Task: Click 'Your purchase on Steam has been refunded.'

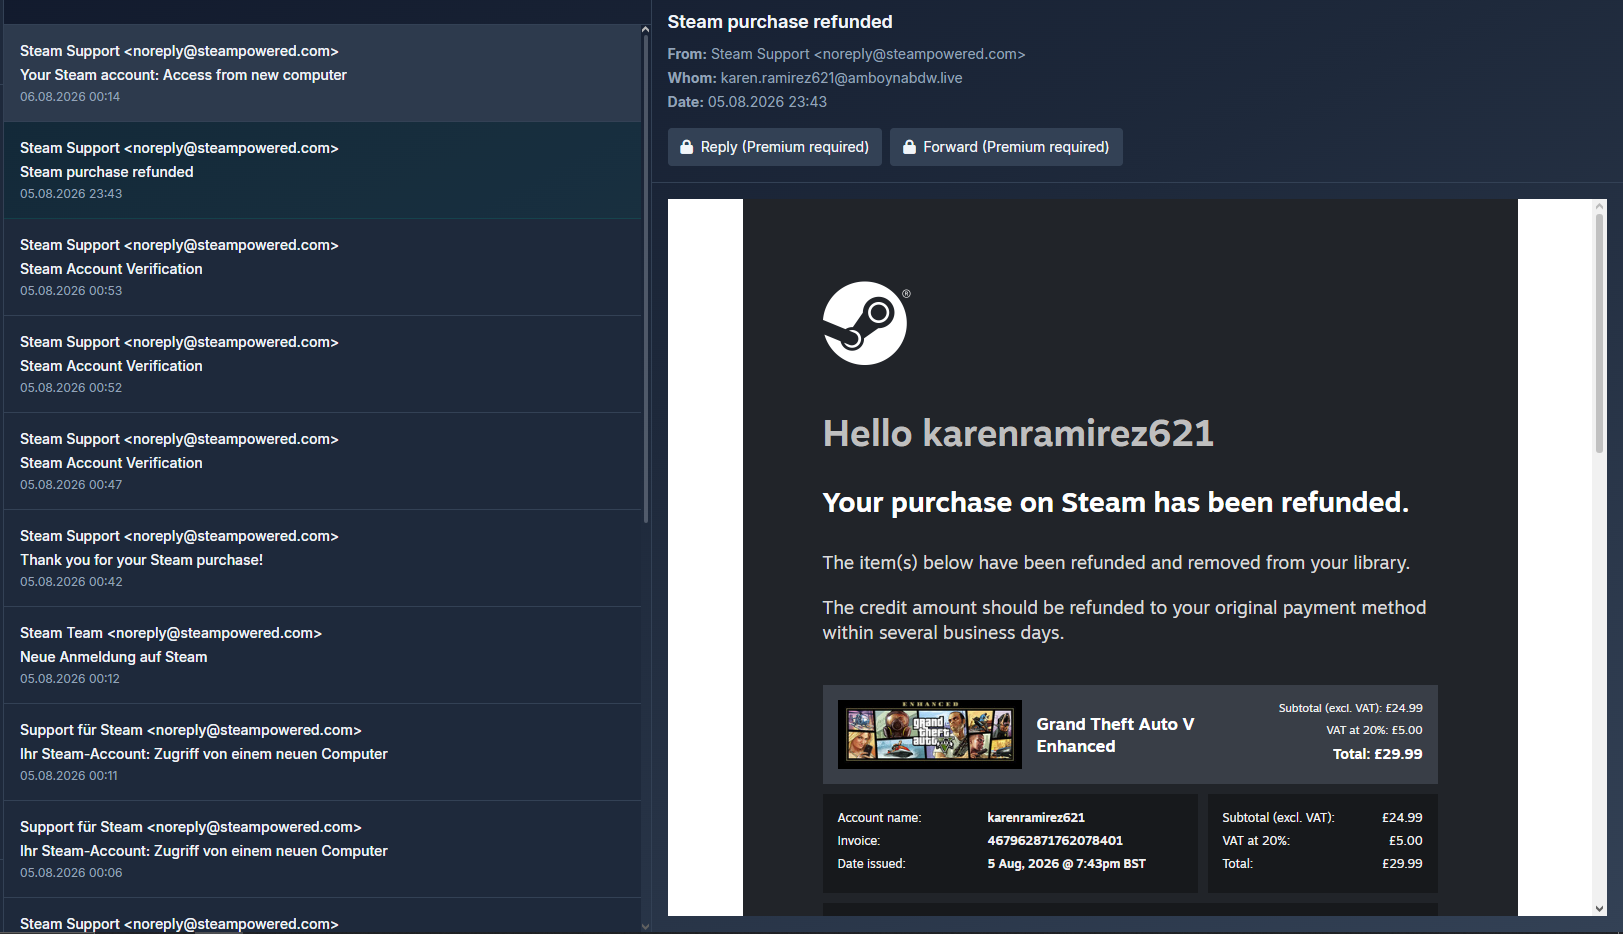Action: 1116,502
